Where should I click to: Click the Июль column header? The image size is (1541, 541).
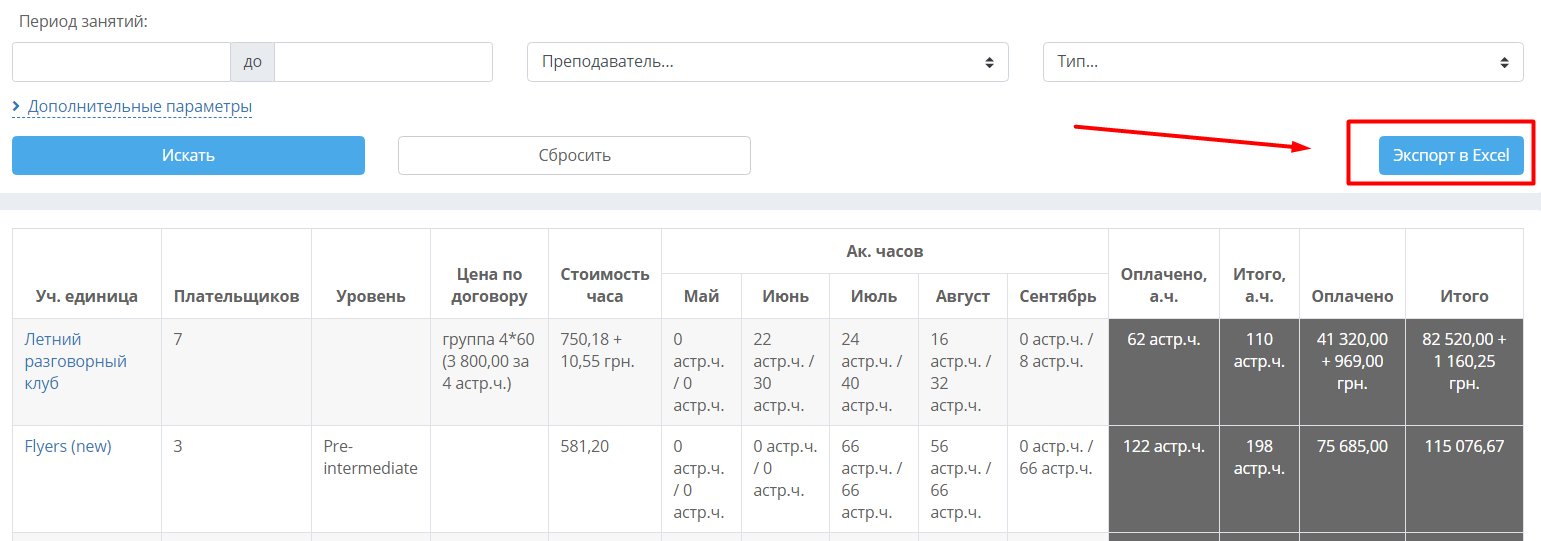(x=873, y=296)
